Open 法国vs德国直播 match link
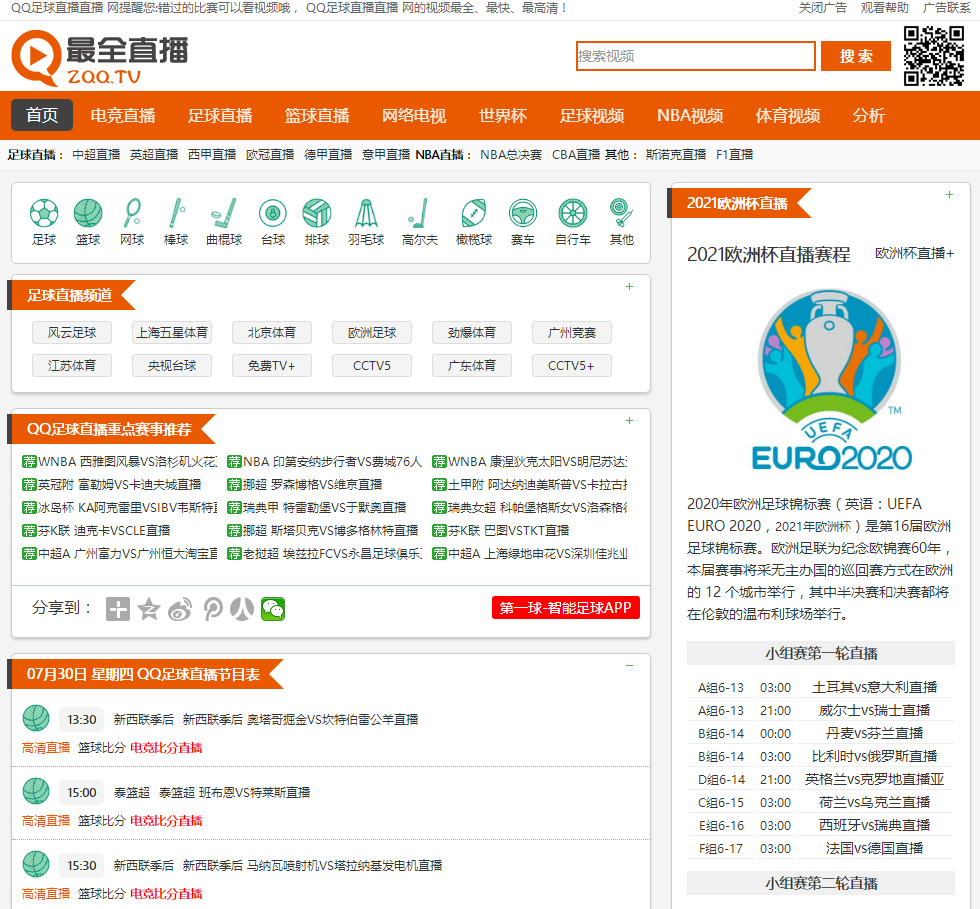The width and height of the screenshot is (980, 909). pos(874,848)
